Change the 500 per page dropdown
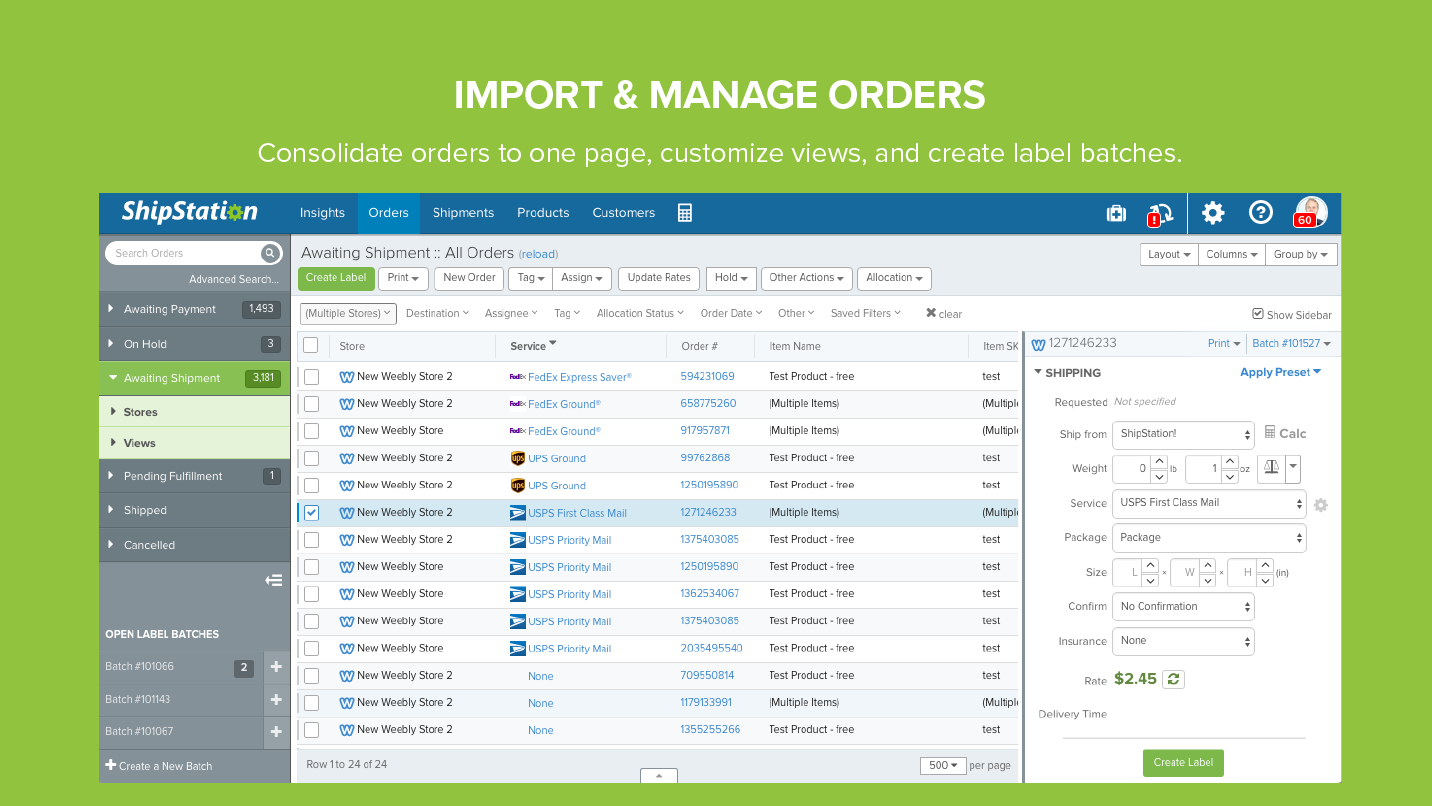This screenshot has height=806, width=1432. pyautogui.click(x=943, y=766)
